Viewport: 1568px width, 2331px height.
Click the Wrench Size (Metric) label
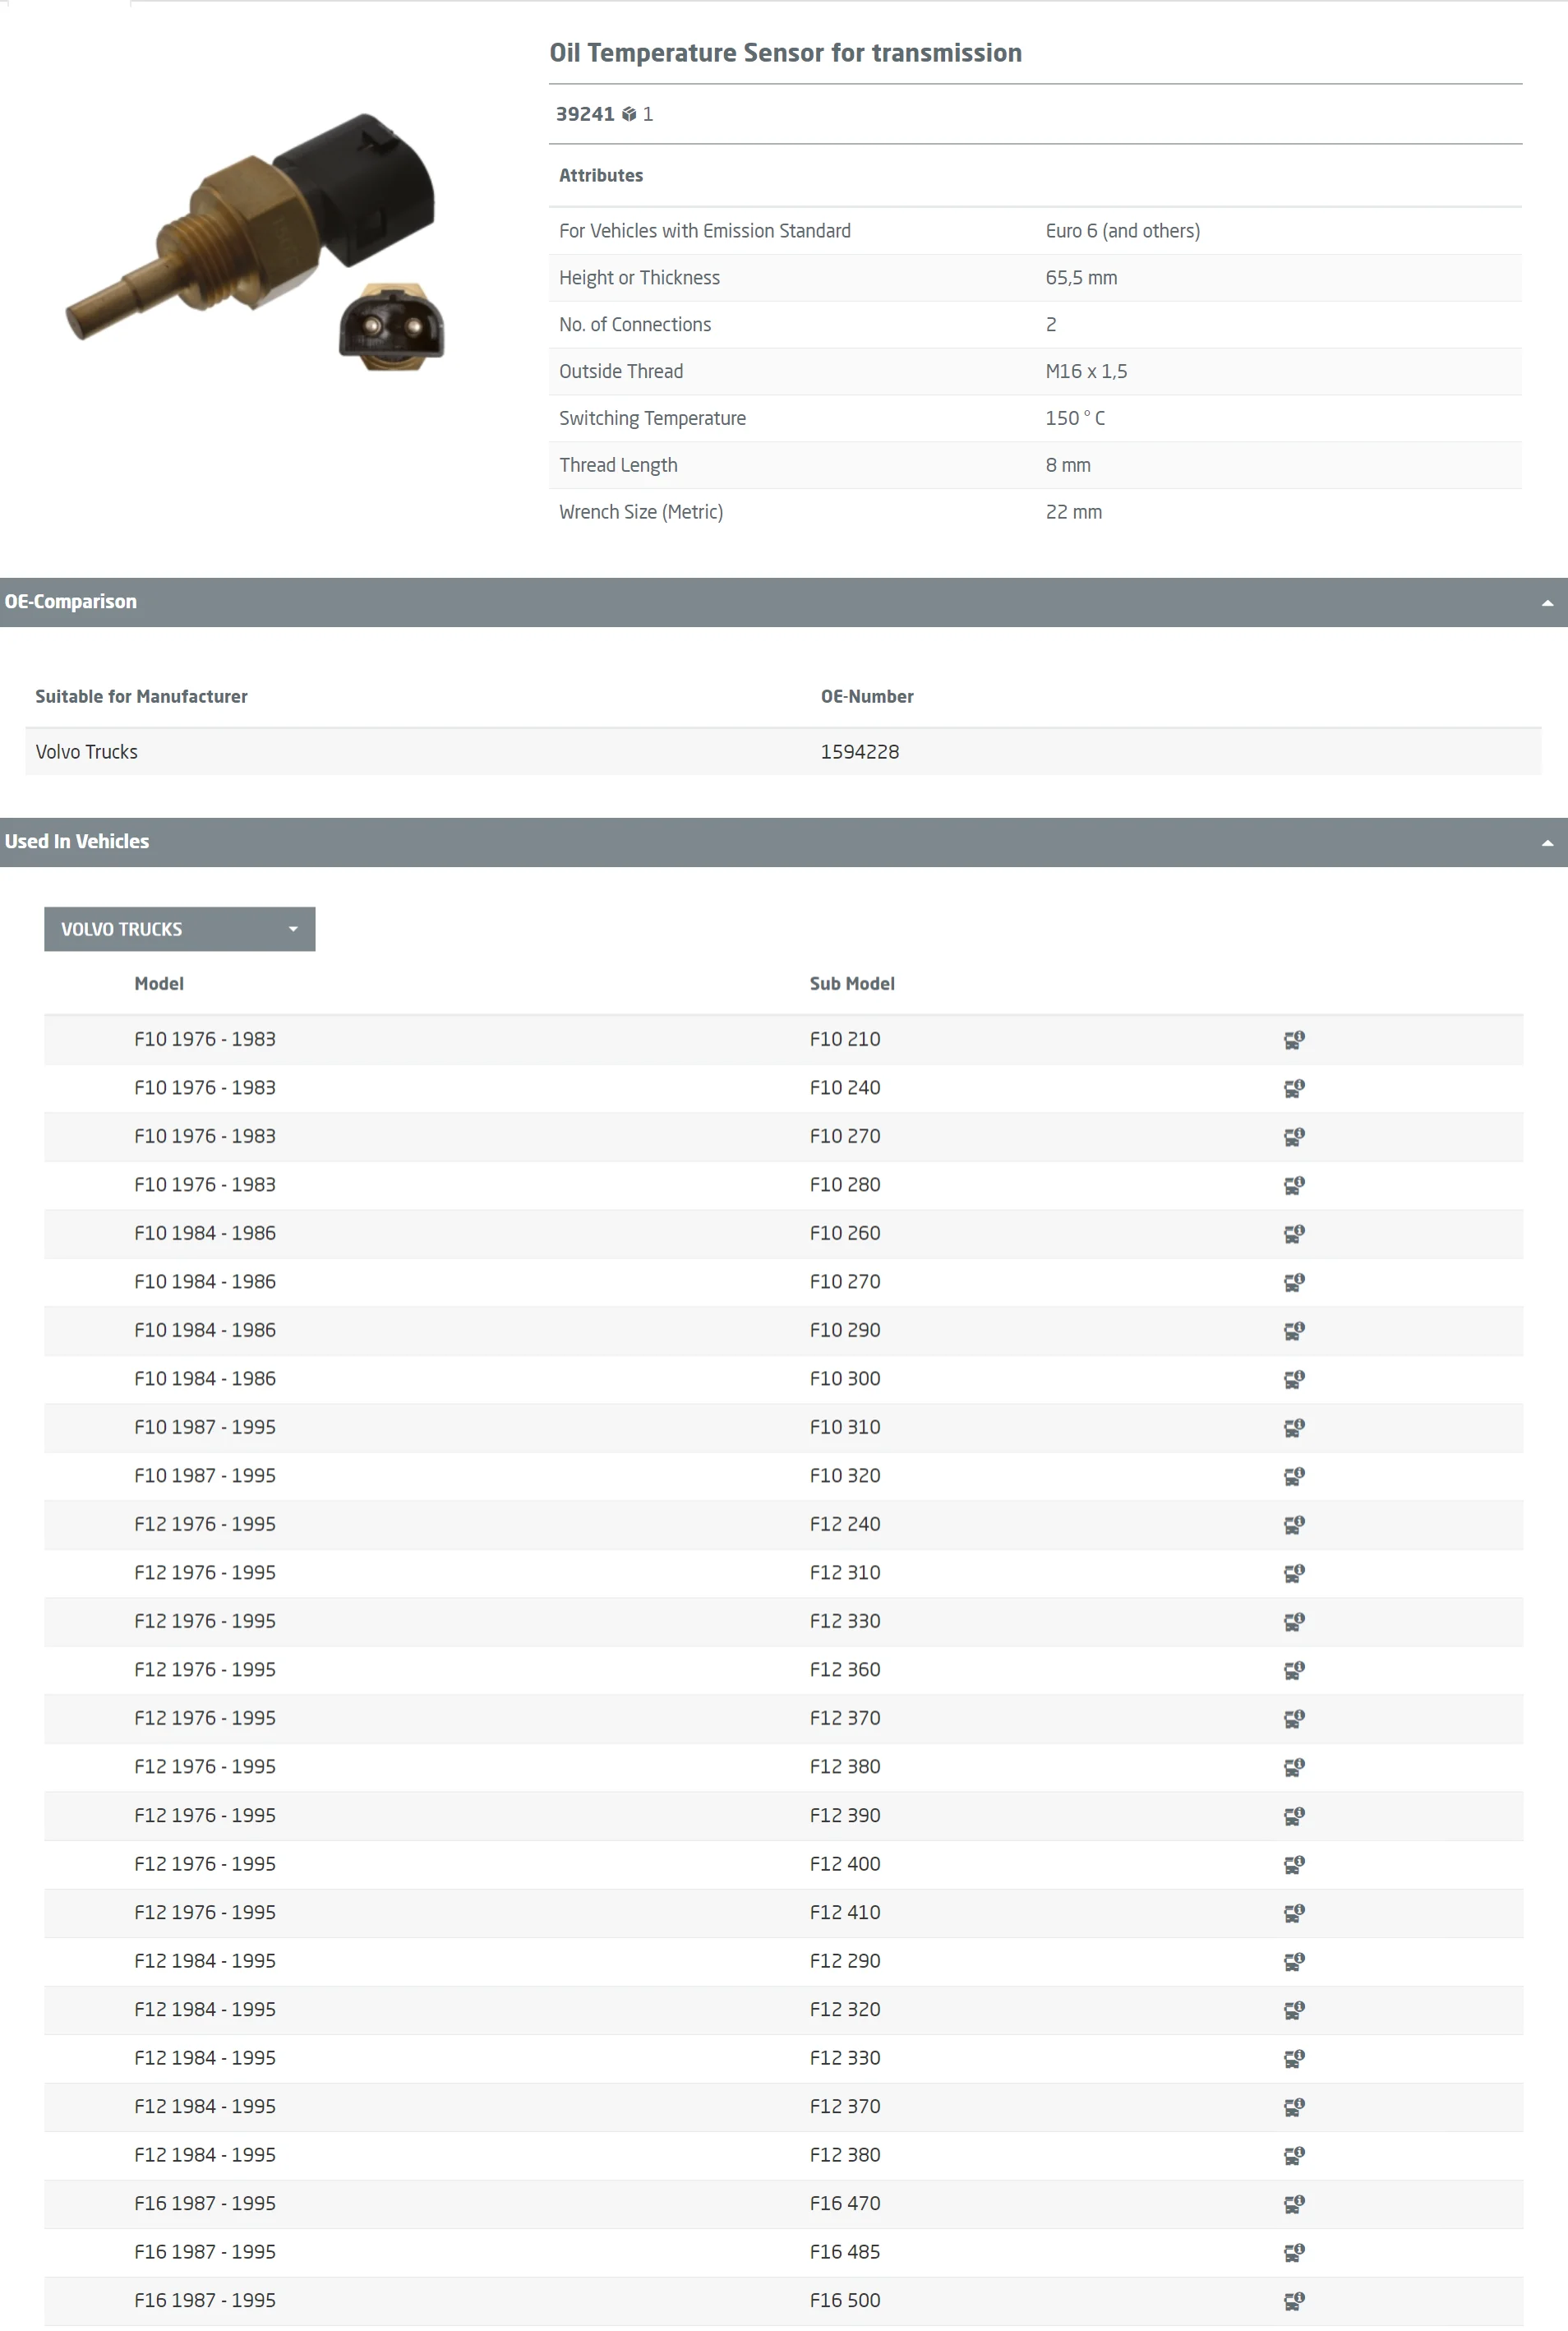tap(641, 512)
